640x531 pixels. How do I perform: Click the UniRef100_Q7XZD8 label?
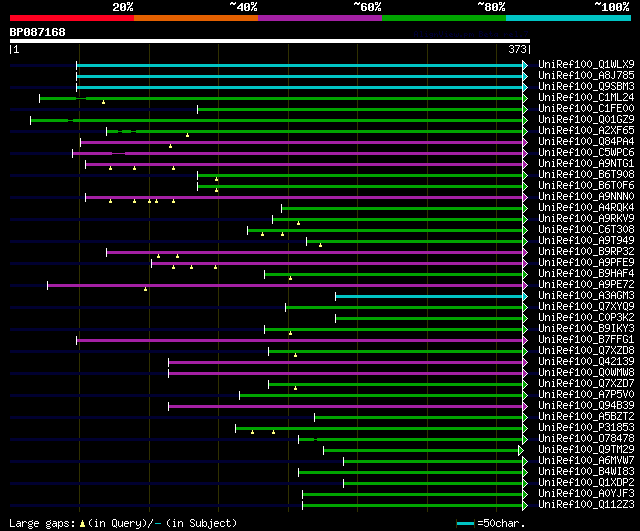pyautogui.click(x=586, y=351)
